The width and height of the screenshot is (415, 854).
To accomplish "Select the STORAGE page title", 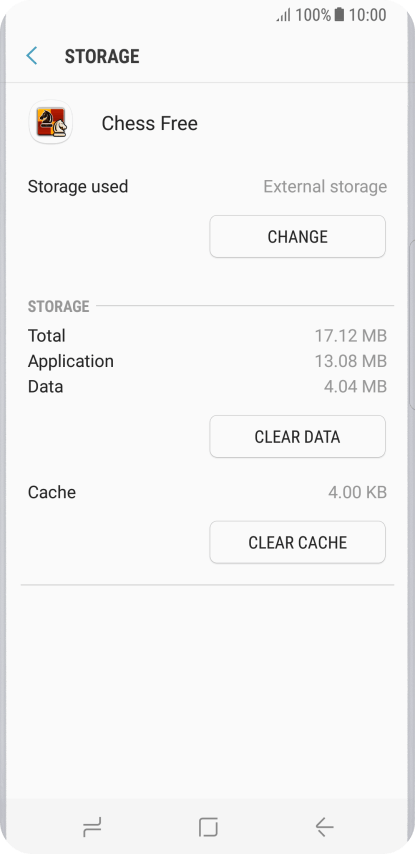I will coord(102,56).
